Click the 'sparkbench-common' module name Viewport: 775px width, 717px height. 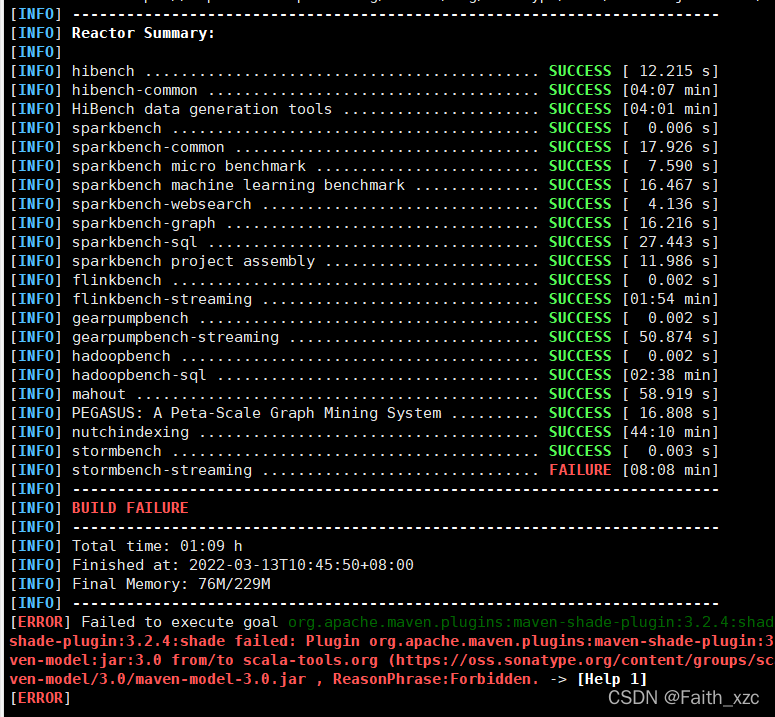148,147
